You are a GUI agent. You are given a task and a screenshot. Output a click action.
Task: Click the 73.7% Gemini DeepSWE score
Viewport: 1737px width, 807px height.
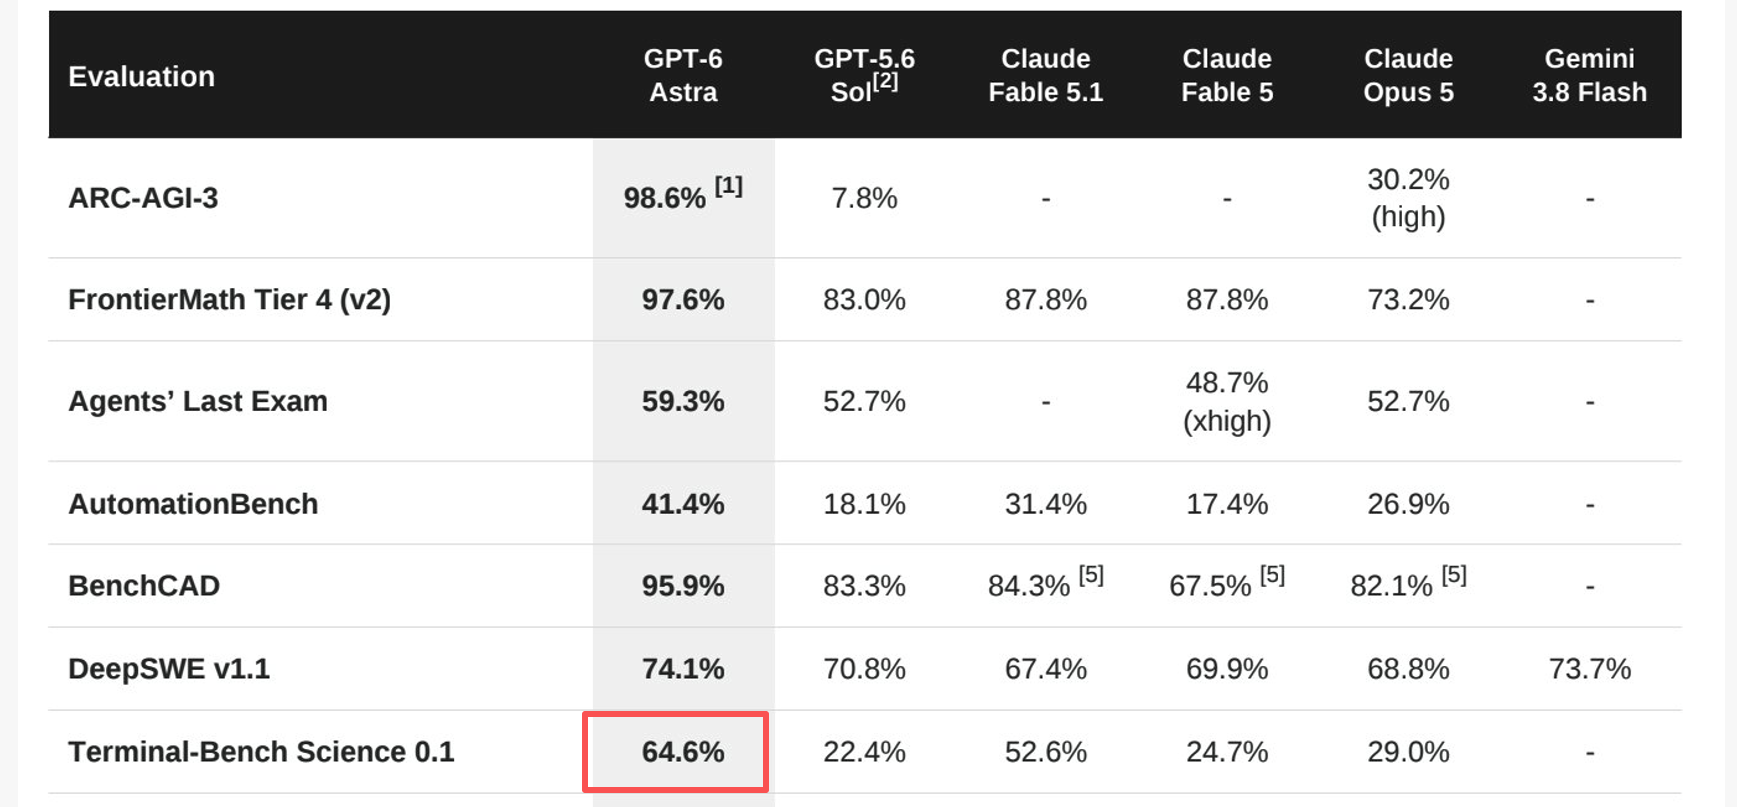pyautogui.click(x=1589, y=669)
